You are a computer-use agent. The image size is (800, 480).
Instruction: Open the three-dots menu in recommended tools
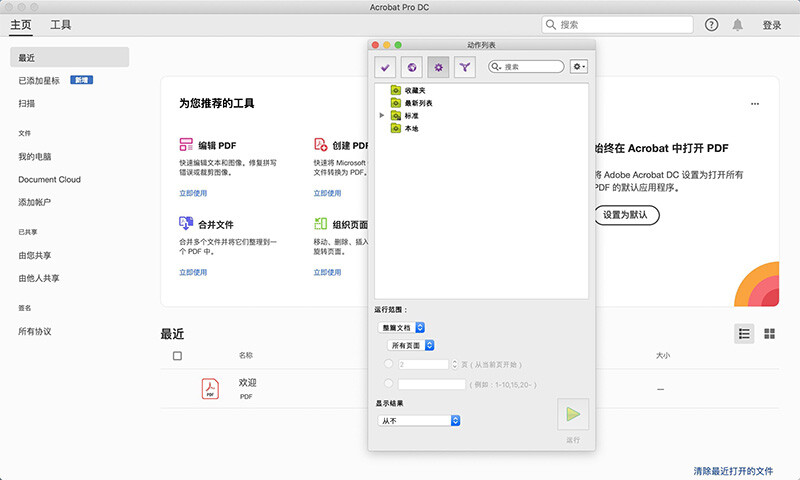[x=755, y=104]
